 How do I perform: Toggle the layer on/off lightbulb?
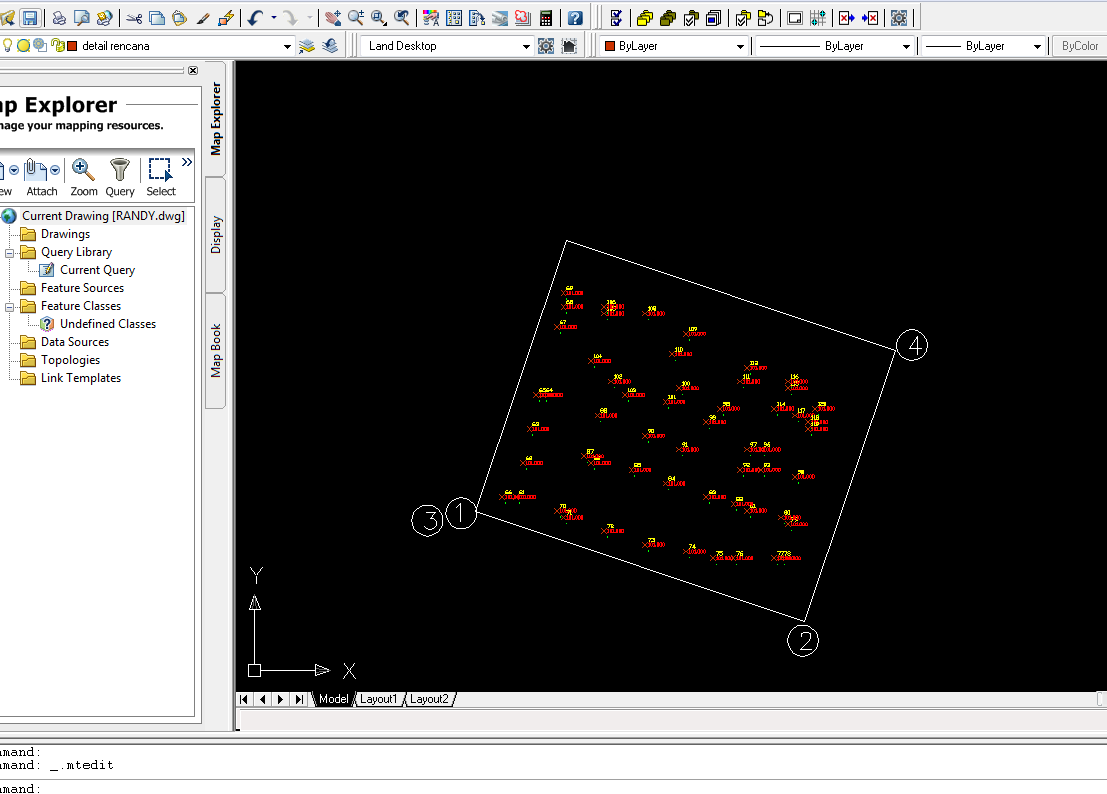pos(8,46)
